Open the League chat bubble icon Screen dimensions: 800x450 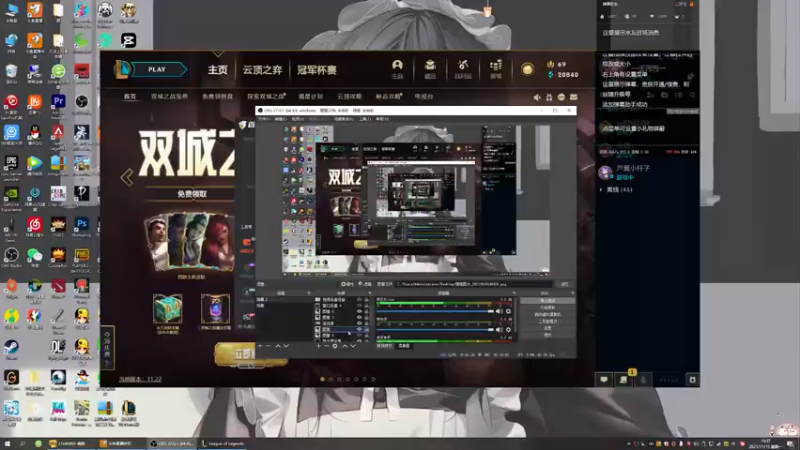[x=604, y=380]
